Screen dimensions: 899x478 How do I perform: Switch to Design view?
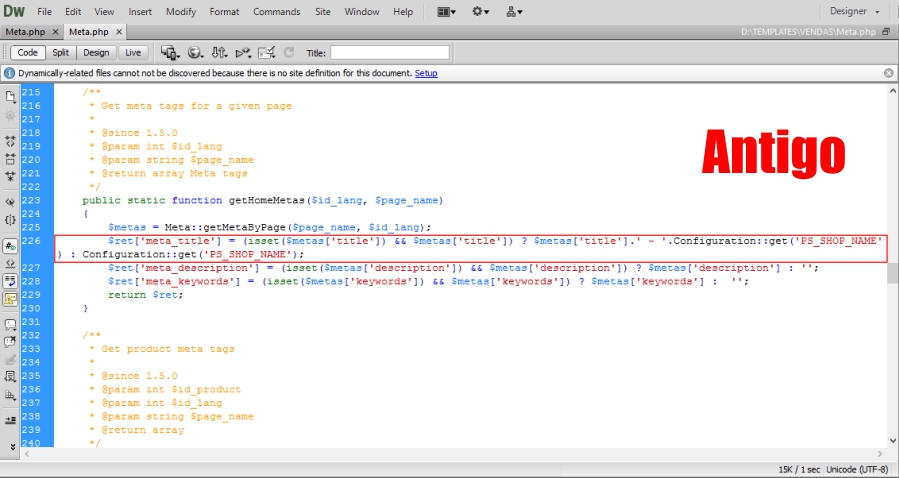pyautogui.click(x=96, y=52)
